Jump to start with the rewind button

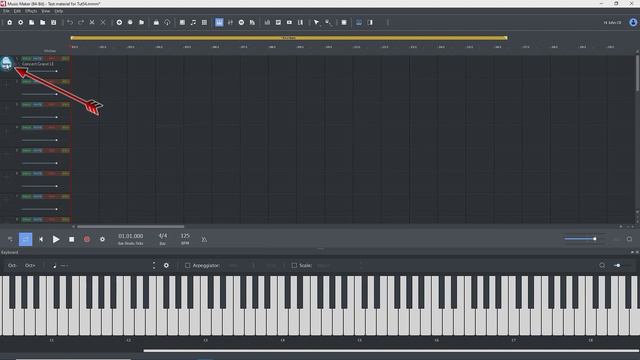(x=41, y=239)
